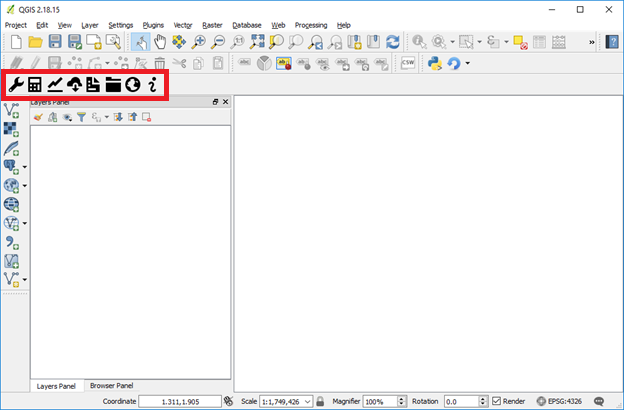Click the filter legend funnel icon
624x410 pixels.
coord(82,117)
